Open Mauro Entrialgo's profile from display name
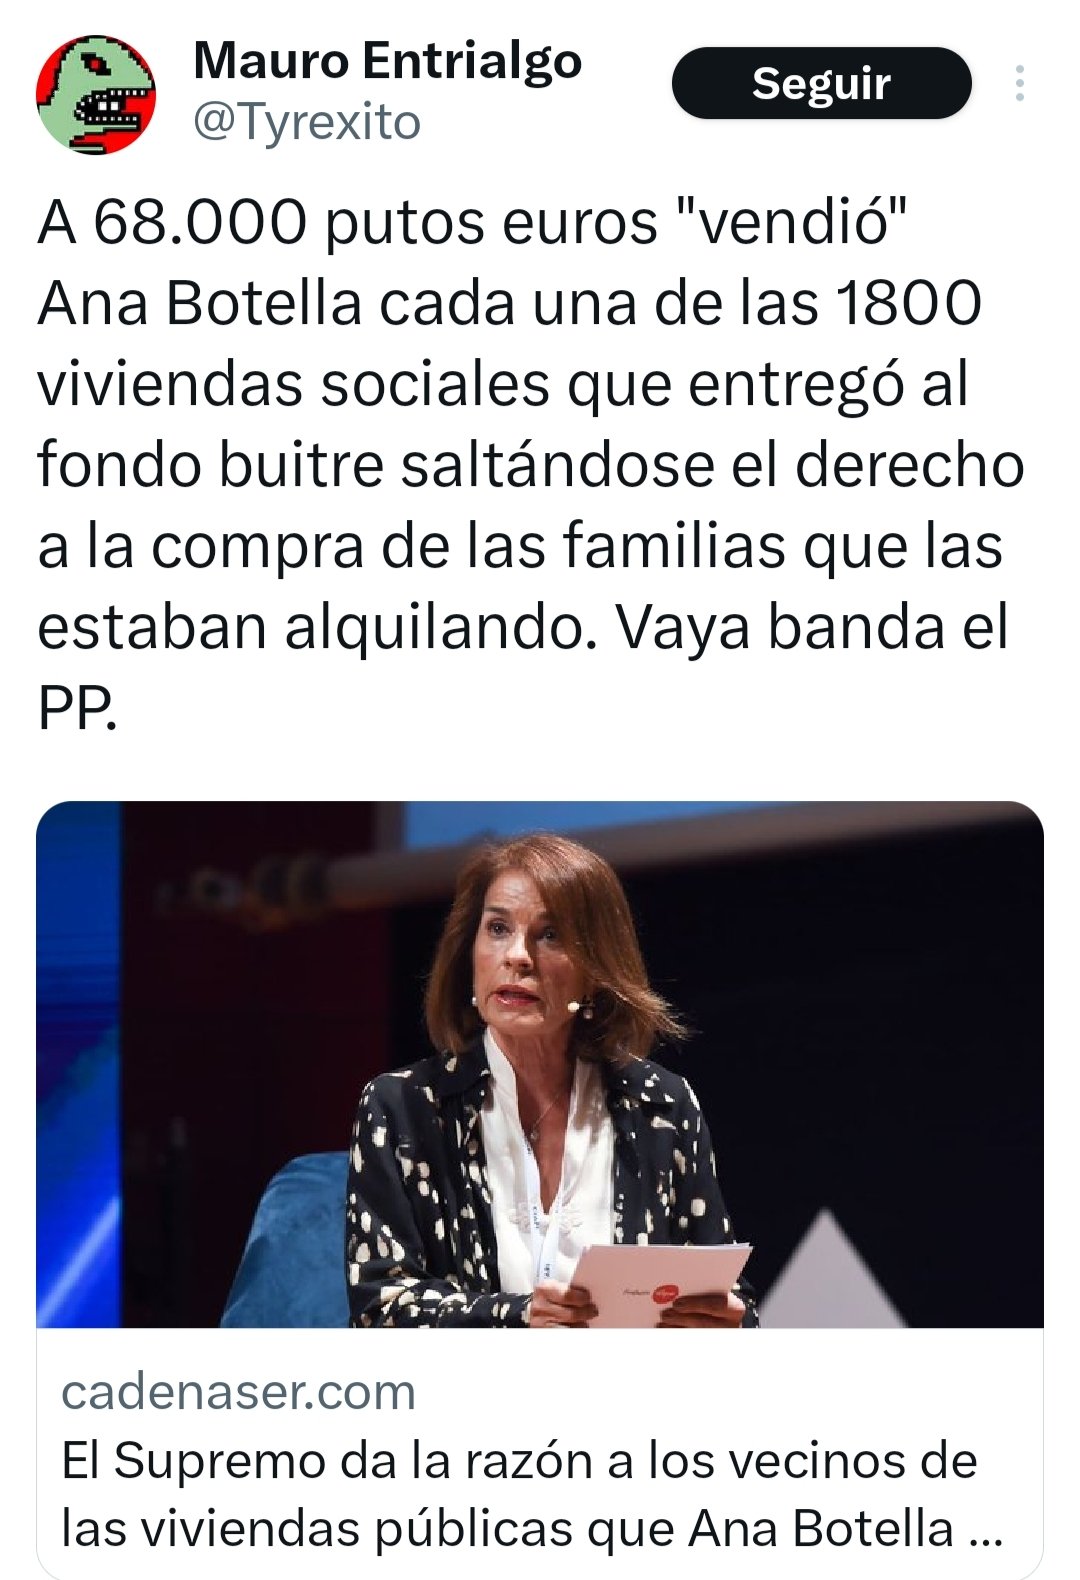 click(387, 62)
